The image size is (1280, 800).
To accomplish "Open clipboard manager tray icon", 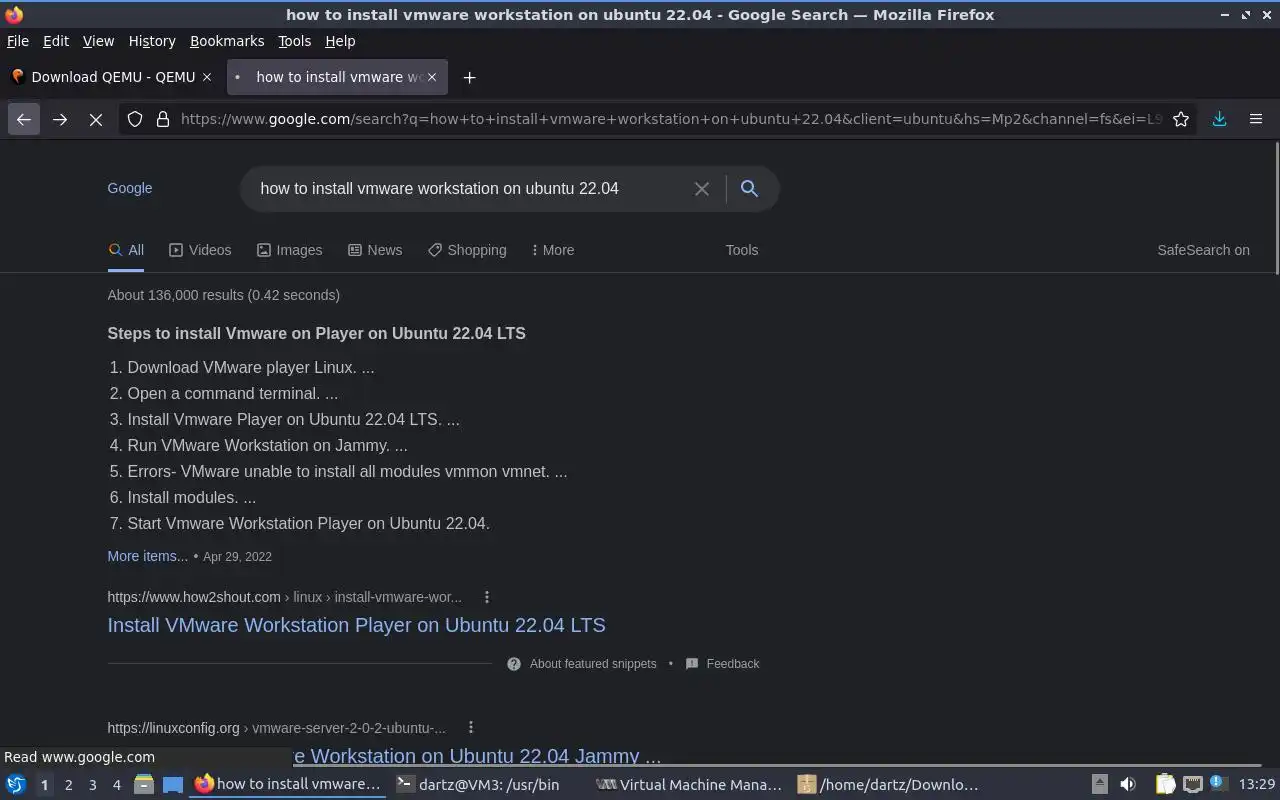I will pos(1165,784).
